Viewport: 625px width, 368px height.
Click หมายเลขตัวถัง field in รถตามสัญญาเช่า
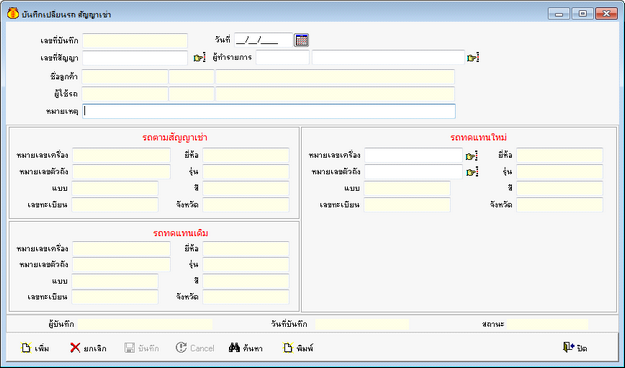pos(121,172)
